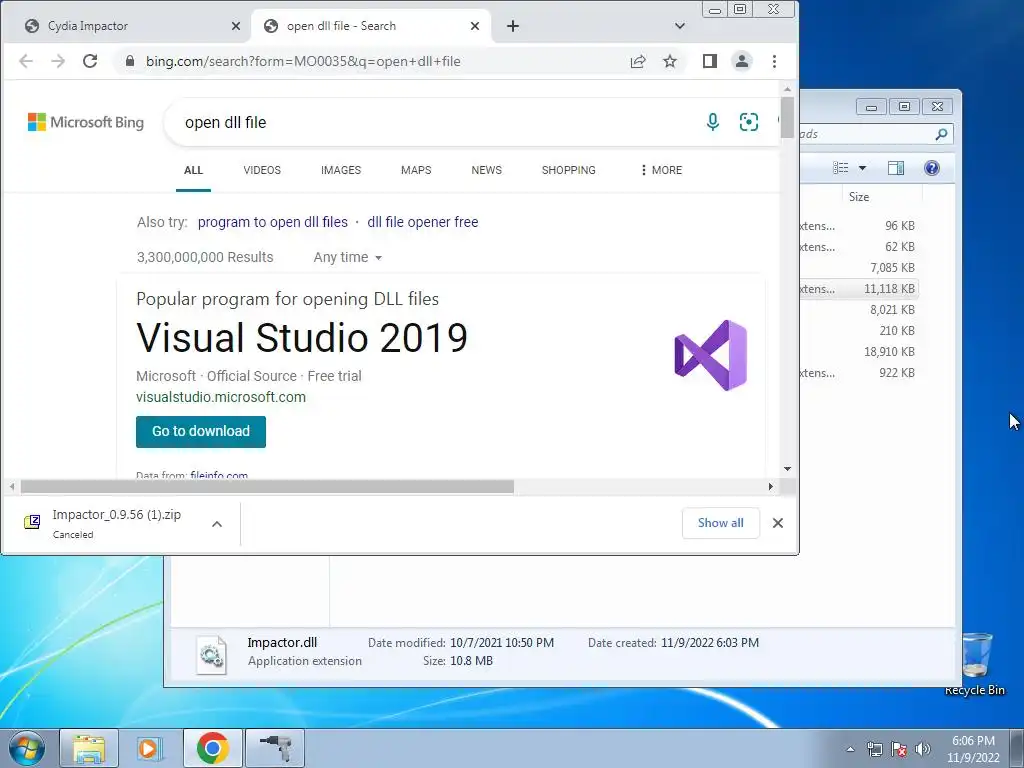Open the Recycle Bin on desktop
Screen dimensions: 1024x768
click(975, 664)
